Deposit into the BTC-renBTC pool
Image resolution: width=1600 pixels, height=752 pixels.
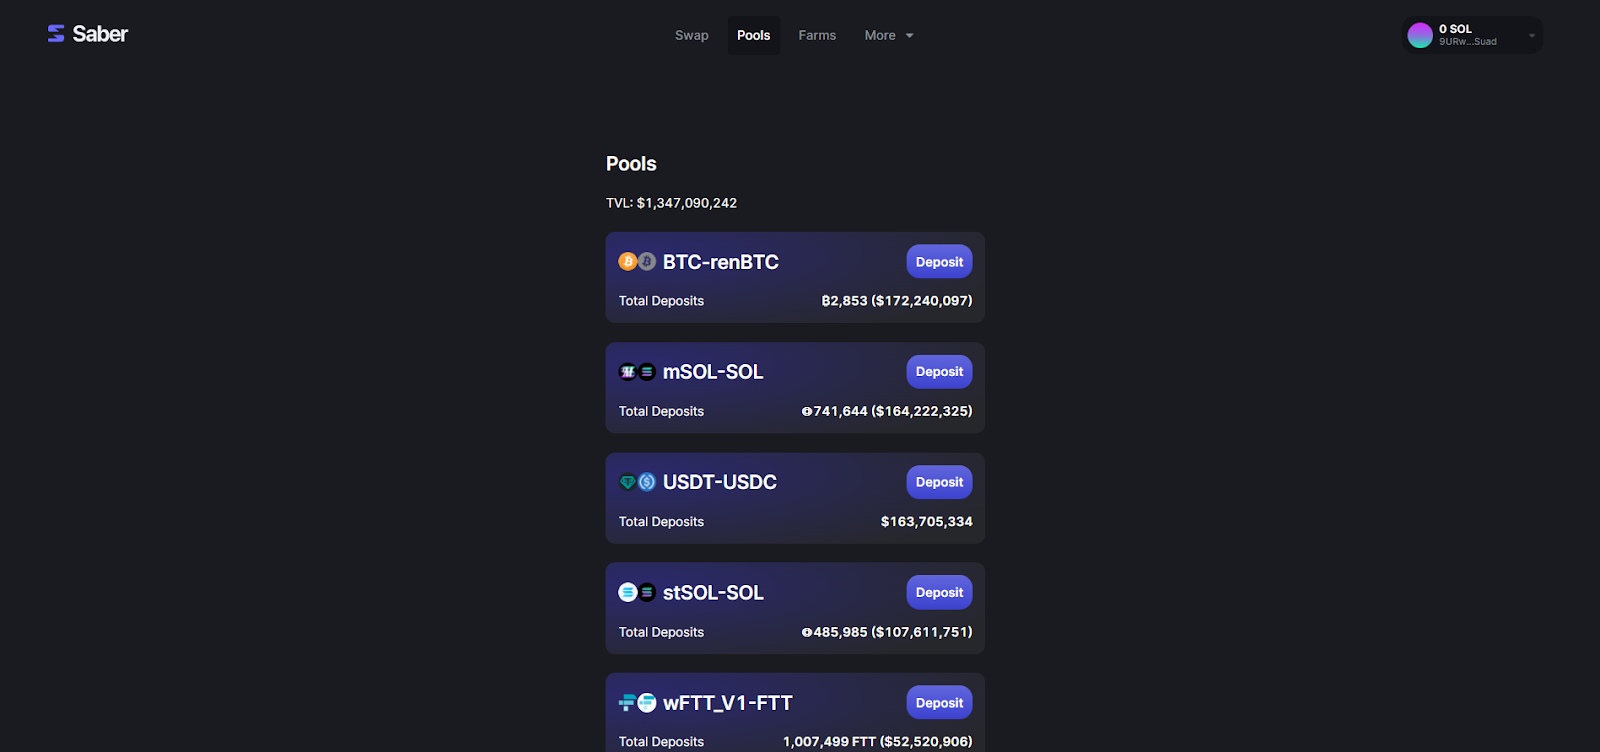(939, 262)
